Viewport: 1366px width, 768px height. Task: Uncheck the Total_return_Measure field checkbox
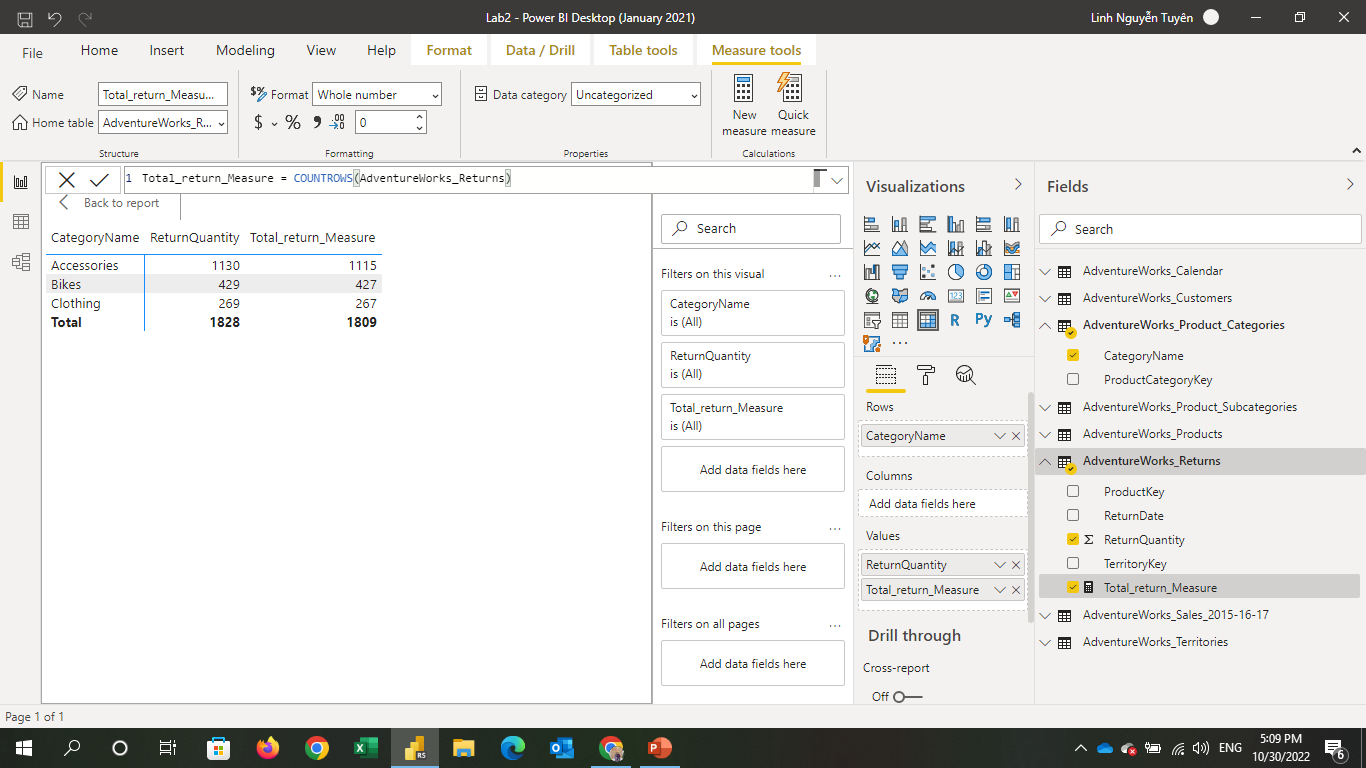(x=1073, y=587)
